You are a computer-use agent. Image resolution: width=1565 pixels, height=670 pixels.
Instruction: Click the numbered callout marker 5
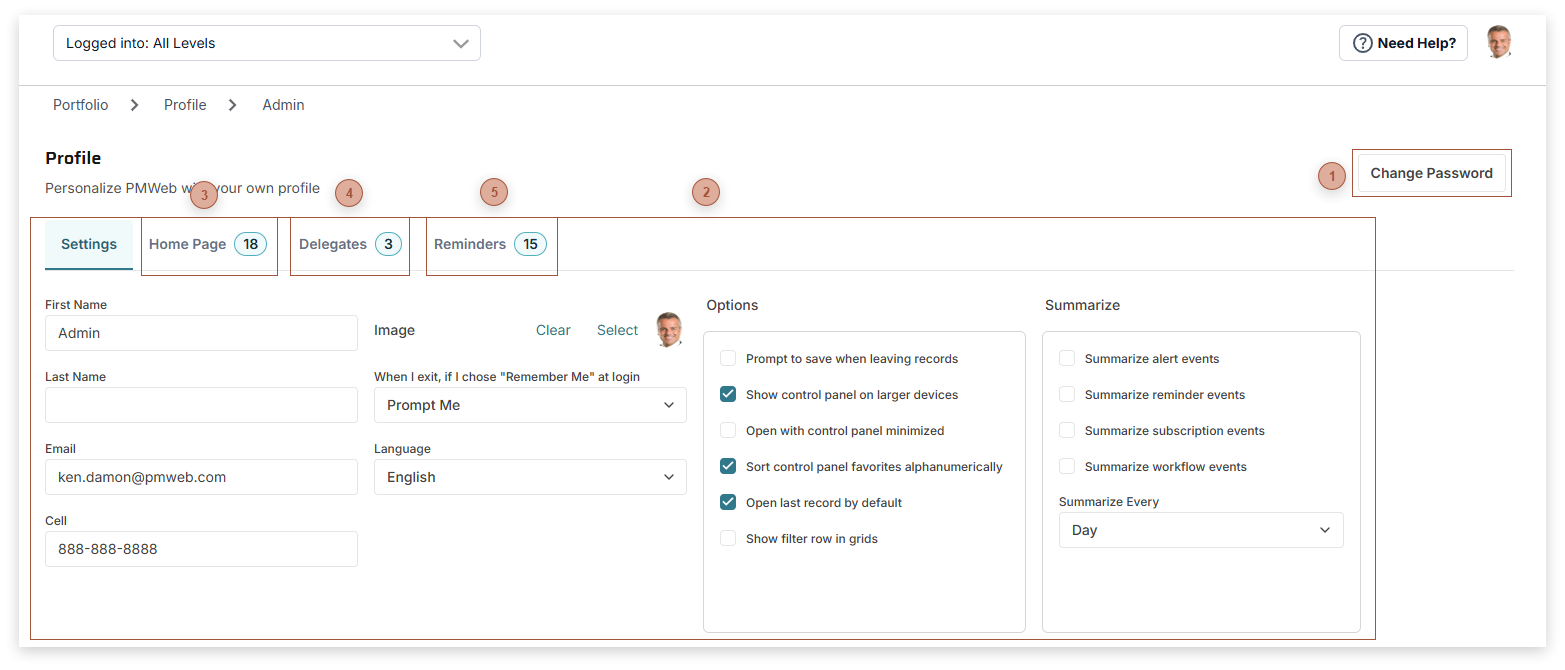click(494, 192)
